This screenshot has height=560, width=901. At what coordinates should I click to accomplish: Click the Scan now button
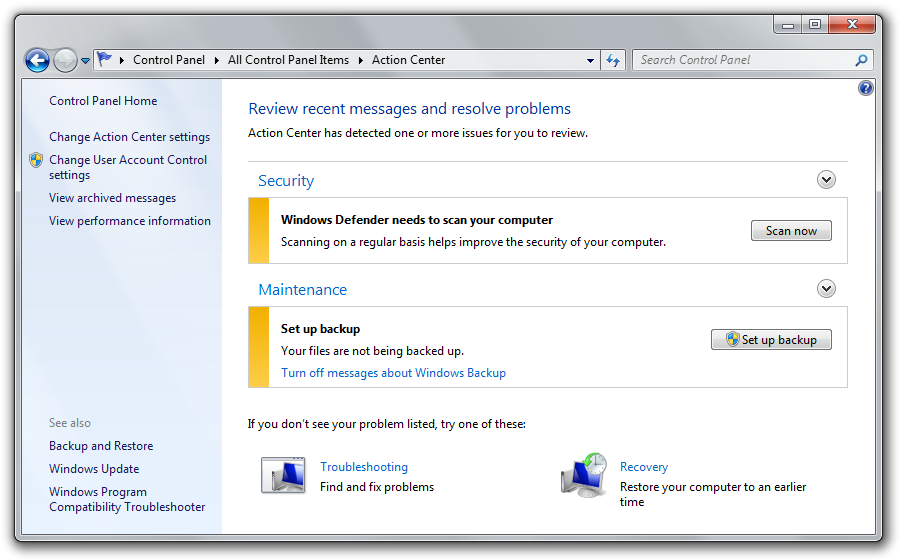[x=791, y=230]
